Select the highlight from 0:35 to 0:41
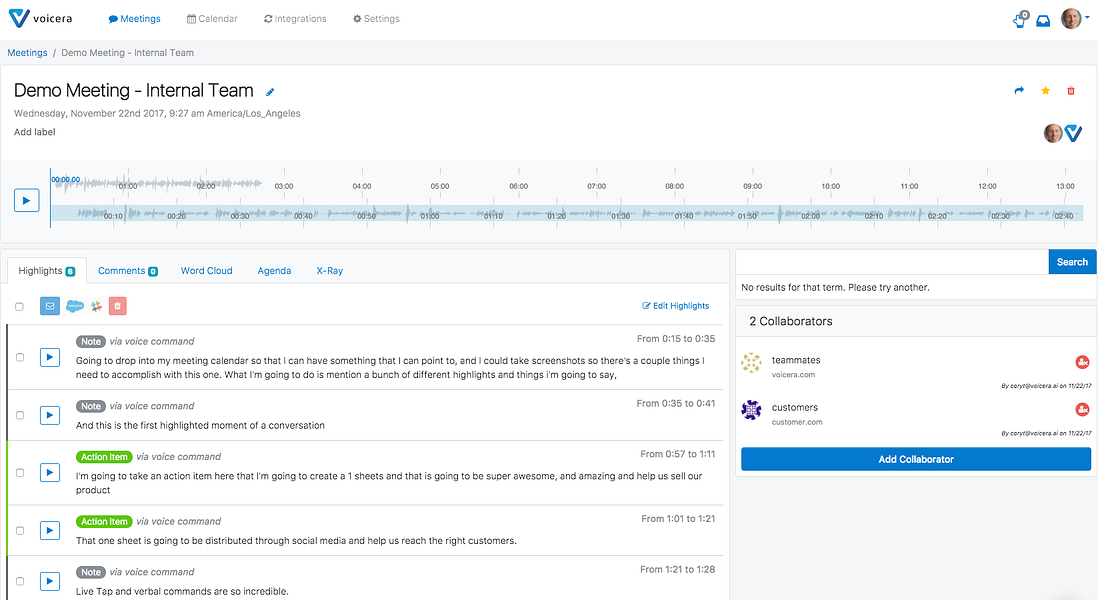 pos(20,415)
